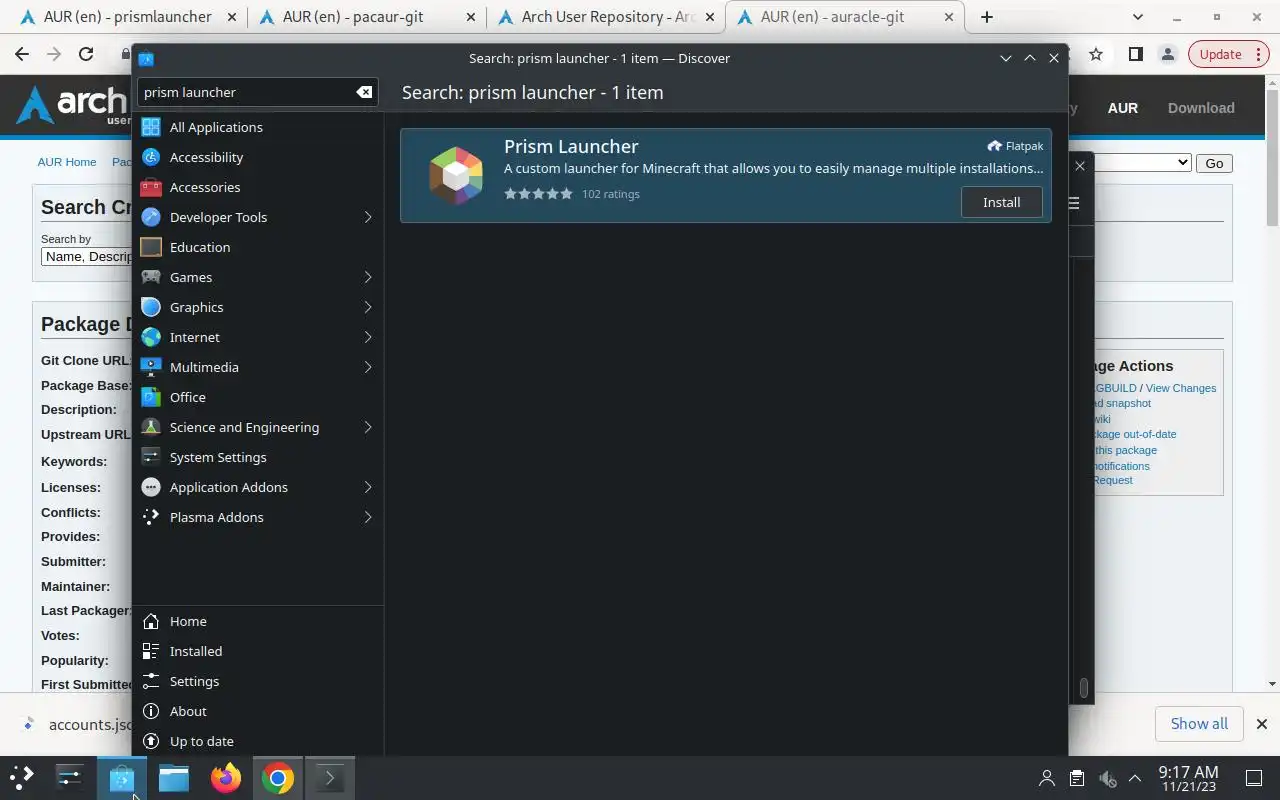Click the Application Addons icon

[151, 487]
